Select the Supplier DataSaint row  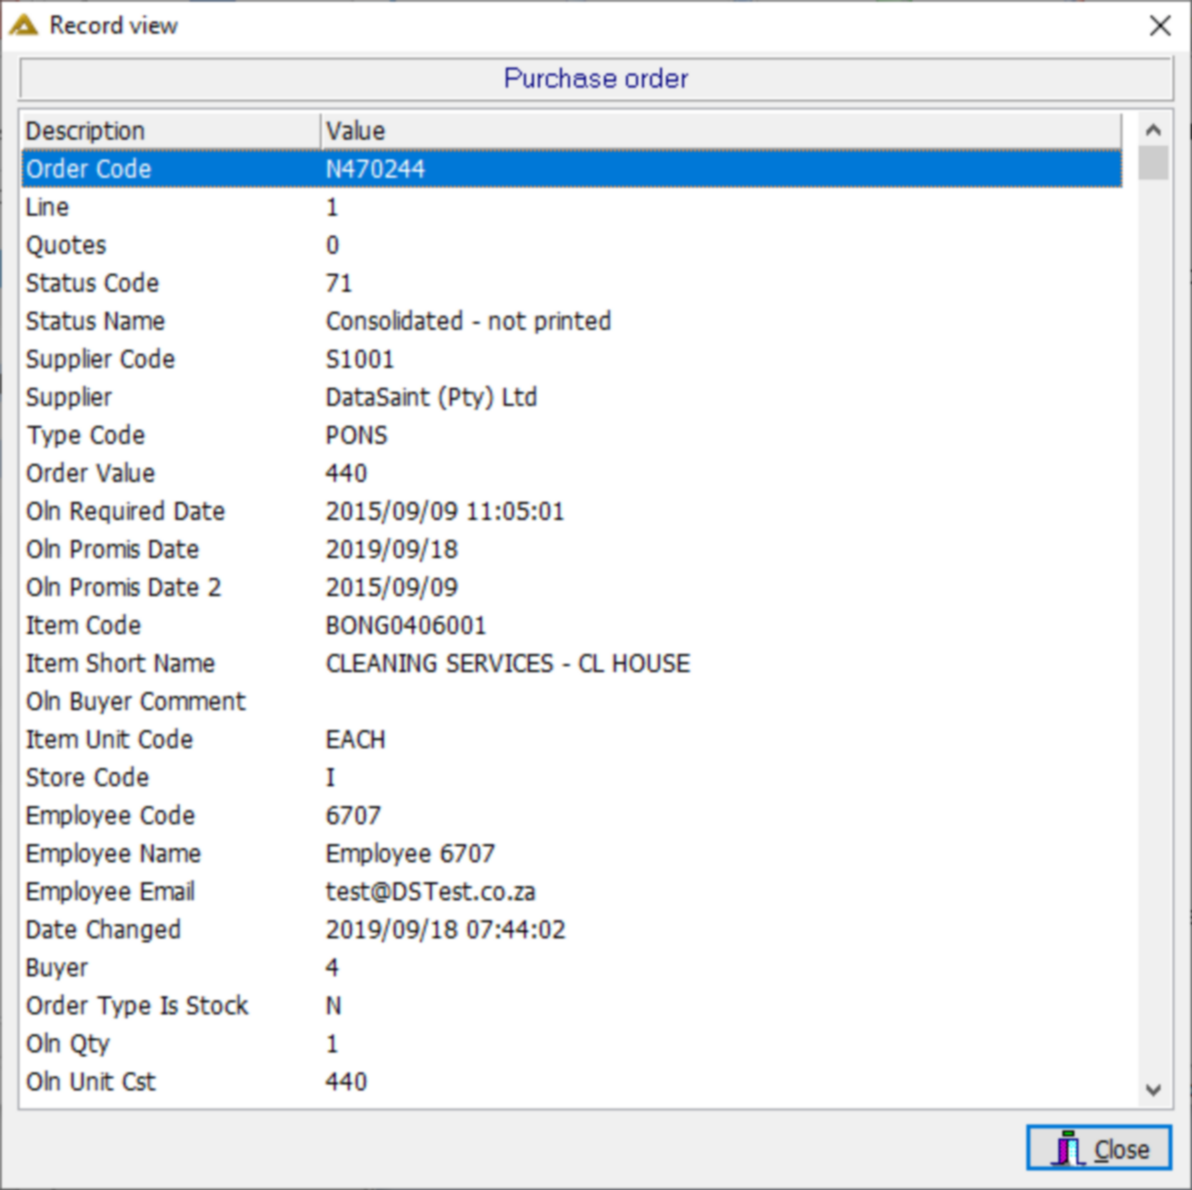(572, 397)
